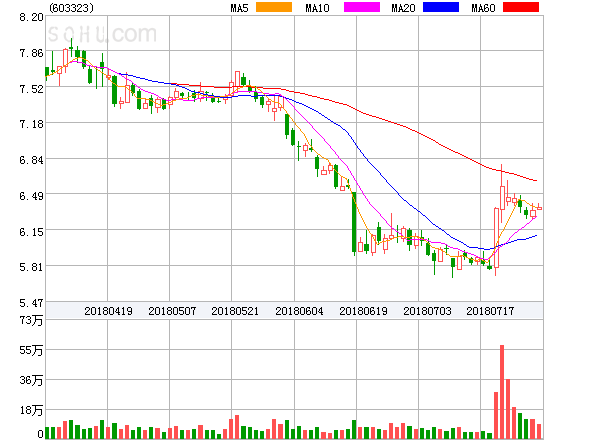Click the MA20 legend label
Screen dimensions: 600x440
[403, 8]
